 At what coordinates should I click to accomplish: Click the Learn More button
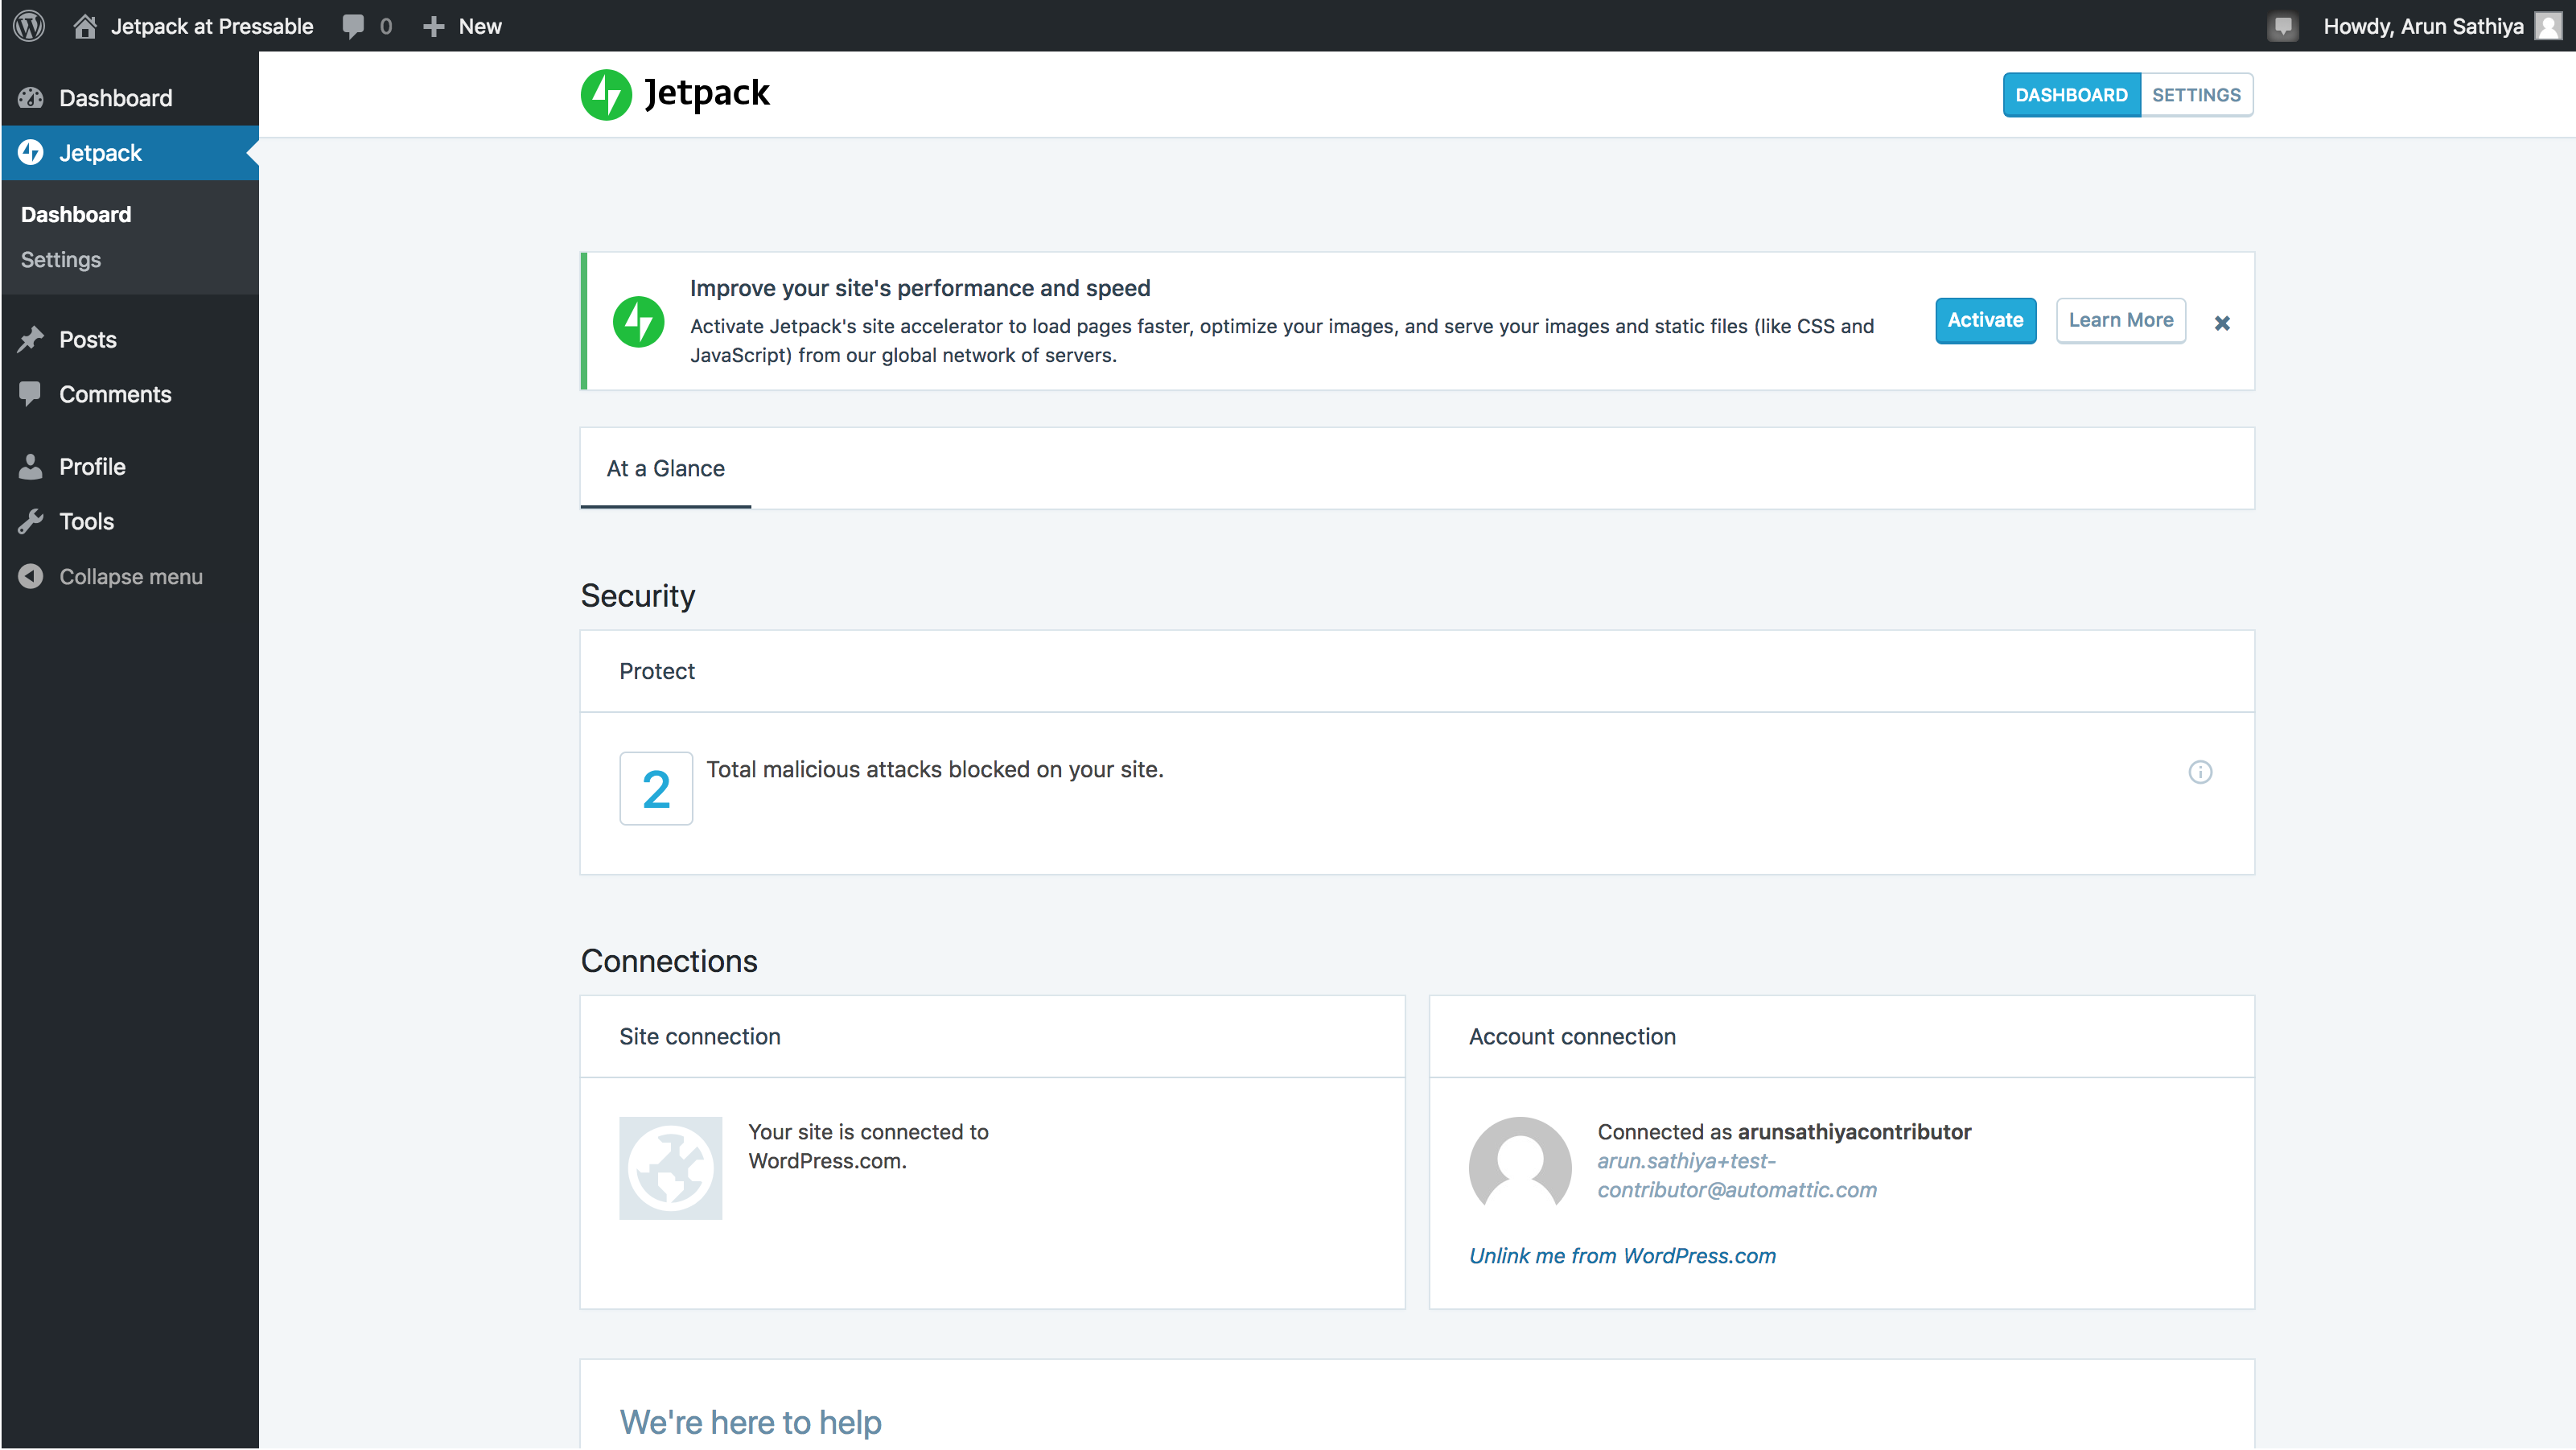[x=2120, y=321]
